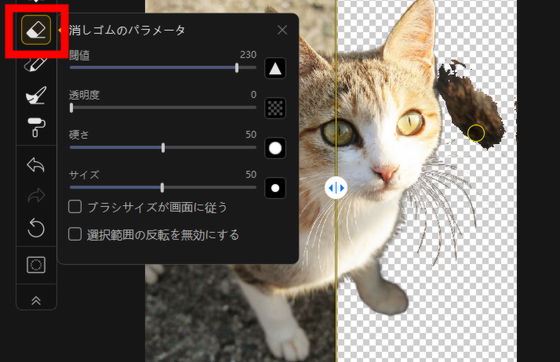Viewport: 560px width, 362px height.
Task: Click the サイズ small dot preview icon
Action: [275, 188]
